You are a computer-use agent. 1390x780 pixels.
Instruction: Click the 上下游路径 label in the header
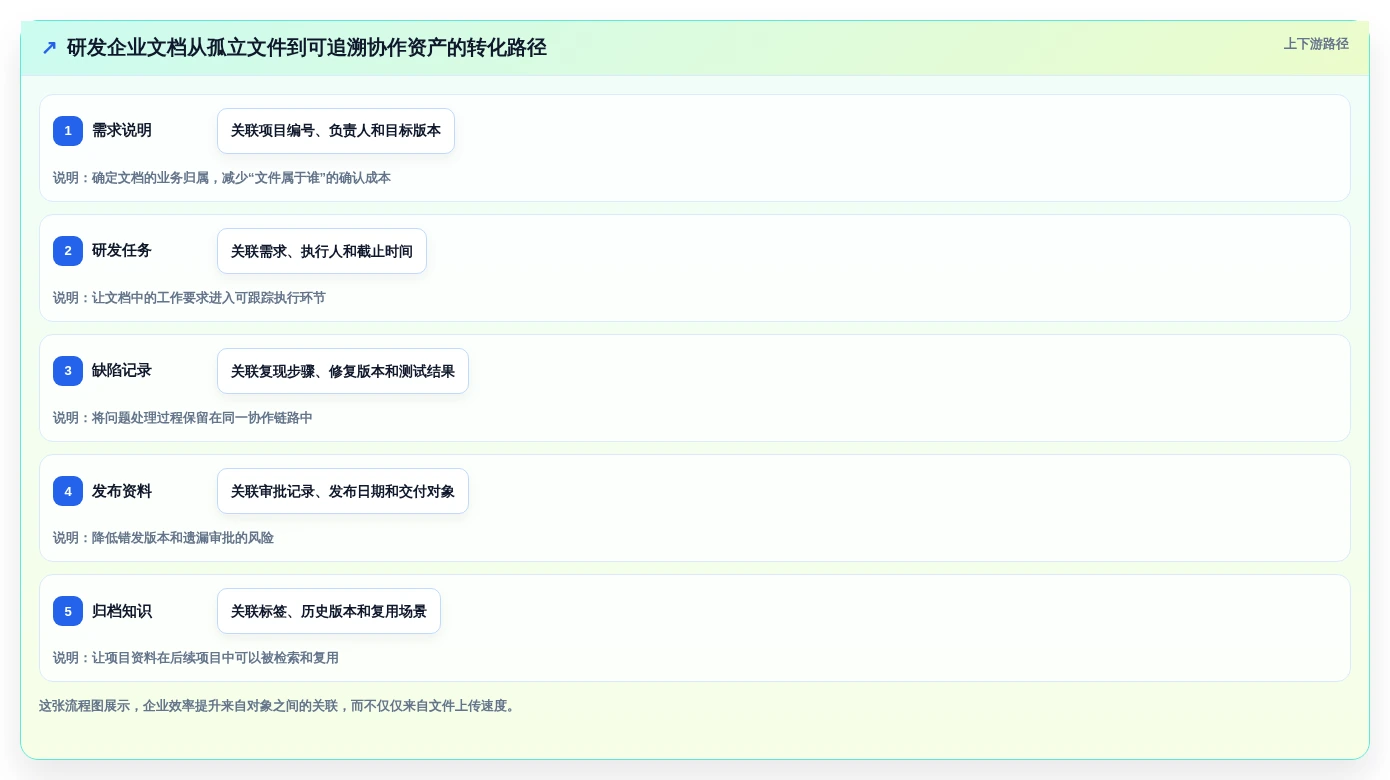(x=1316, y=44)
